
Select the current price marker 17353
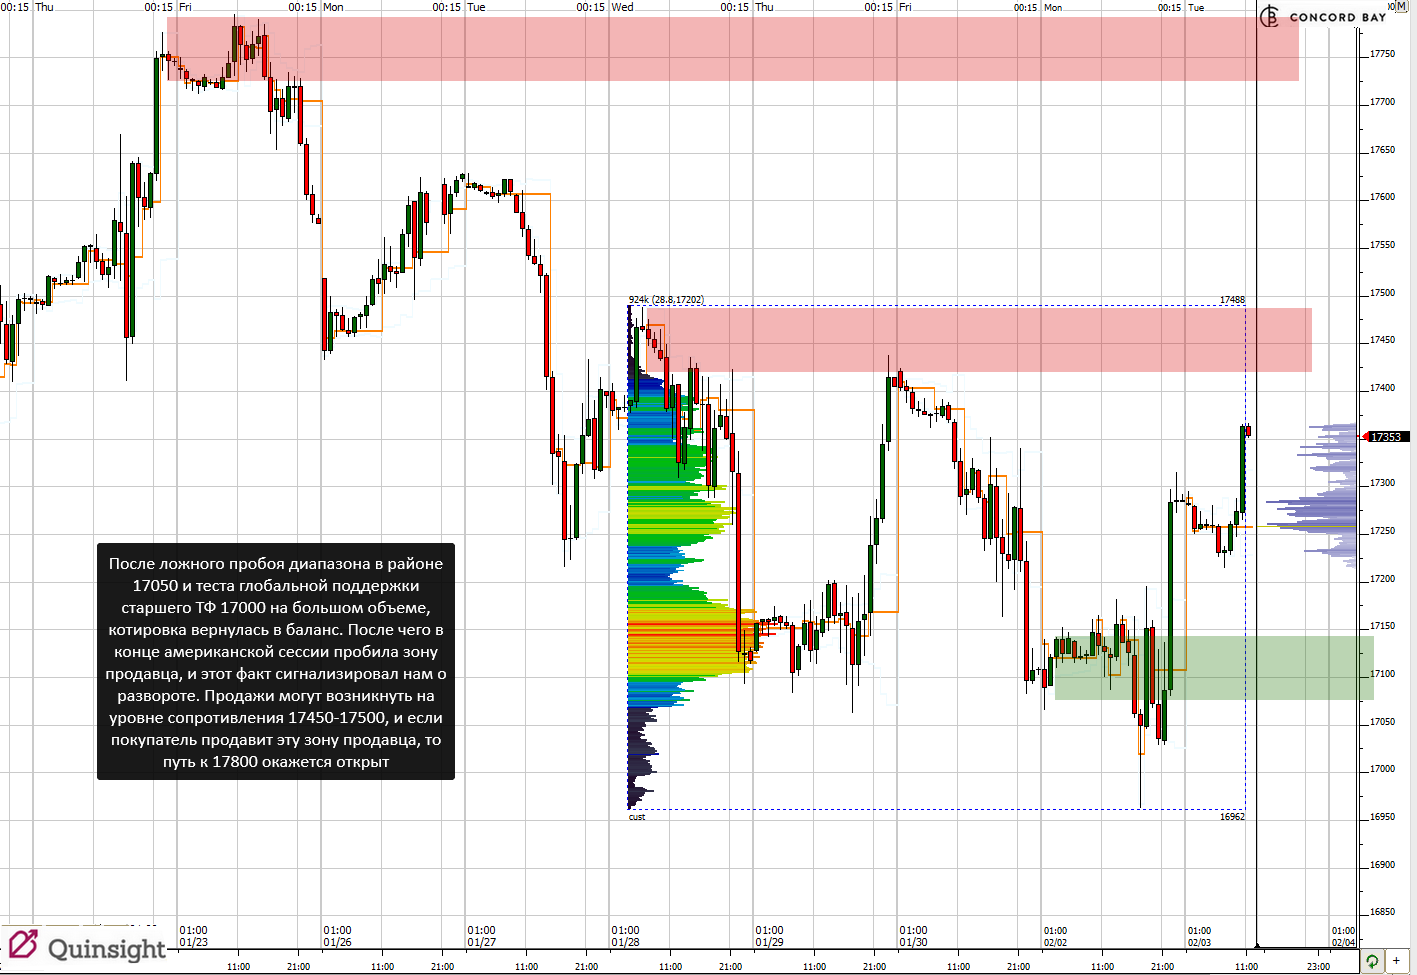[1386, 437]
